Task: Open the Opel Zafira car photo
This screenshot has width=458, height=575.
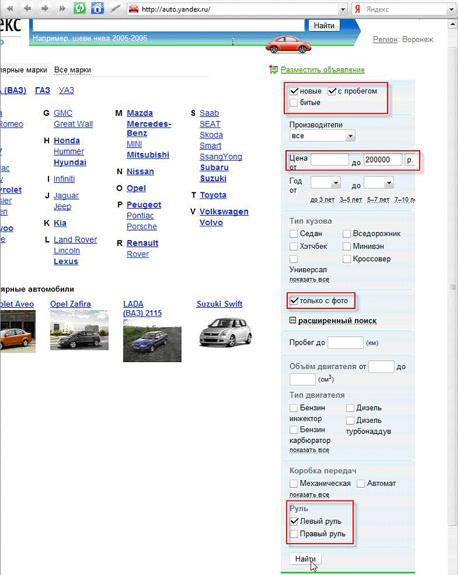Action: pos(79,330)
